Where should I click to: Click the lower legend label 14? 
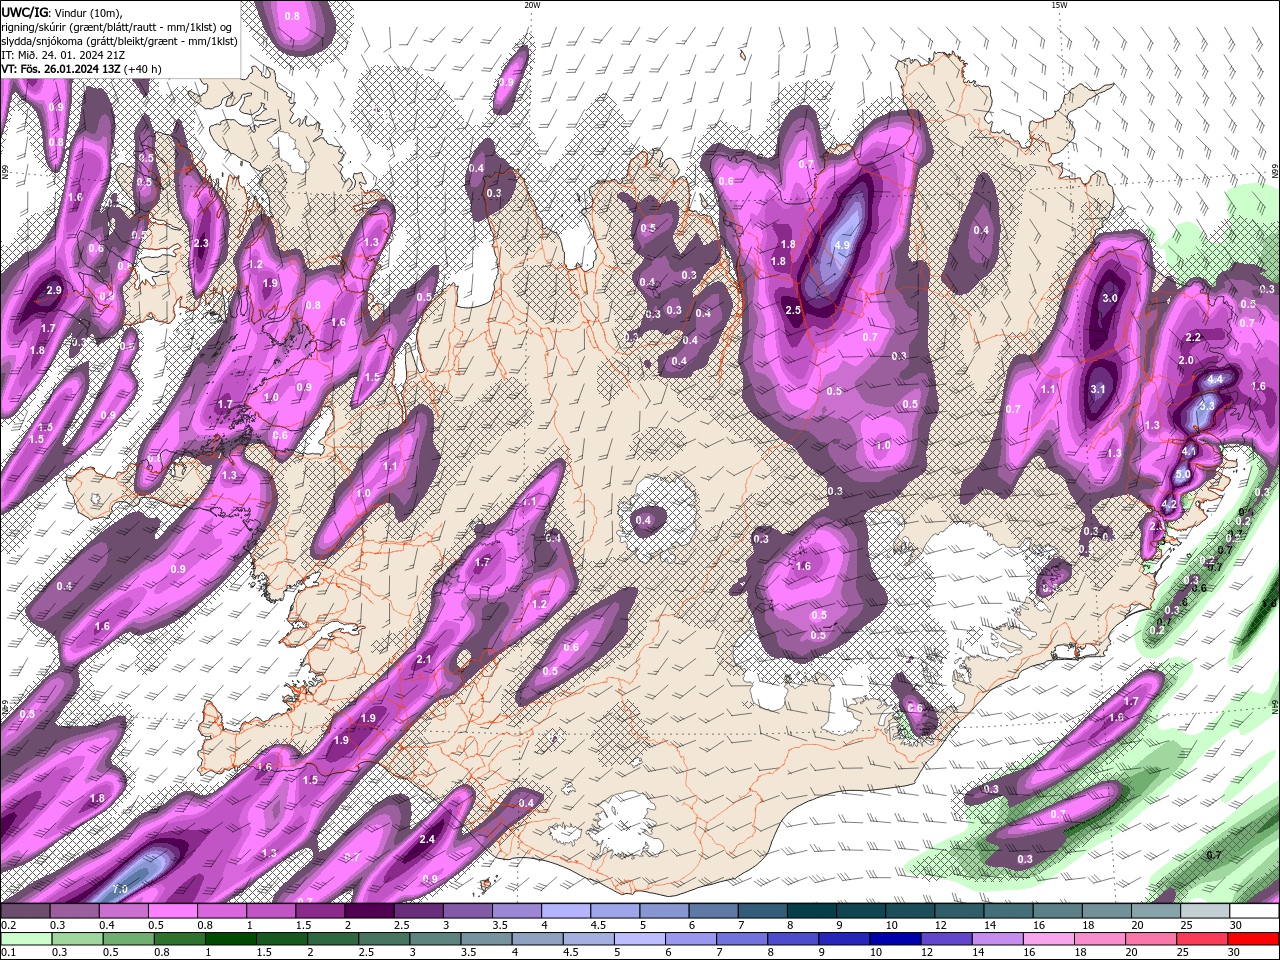(x=979, y=953)
